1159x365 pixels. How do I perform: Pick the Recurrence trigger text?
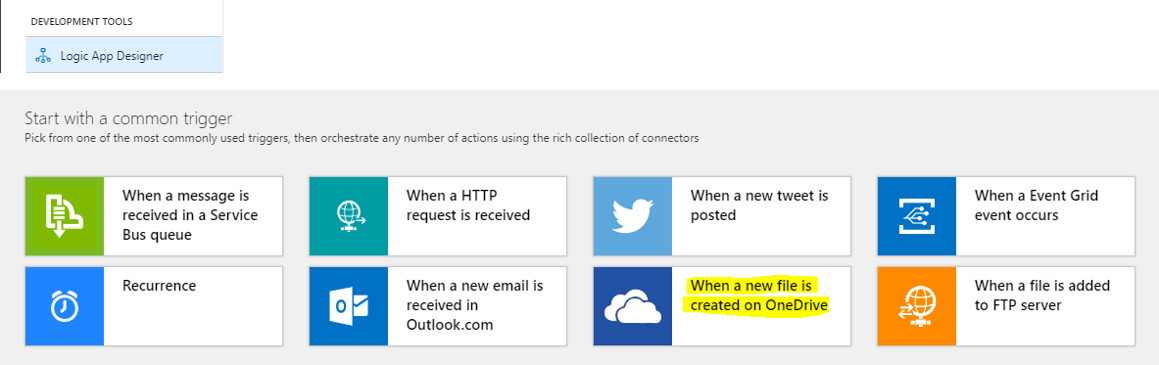pyautogui.click(x=159, y=286)
